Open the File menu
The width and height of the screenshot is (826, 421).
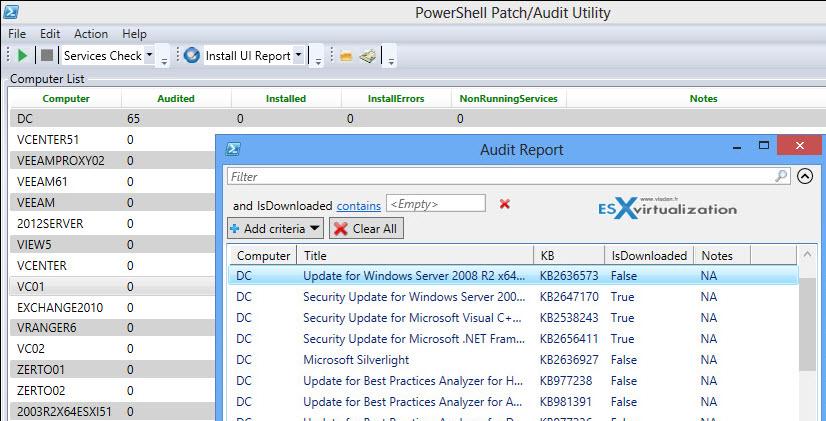[x=17, y=34]
